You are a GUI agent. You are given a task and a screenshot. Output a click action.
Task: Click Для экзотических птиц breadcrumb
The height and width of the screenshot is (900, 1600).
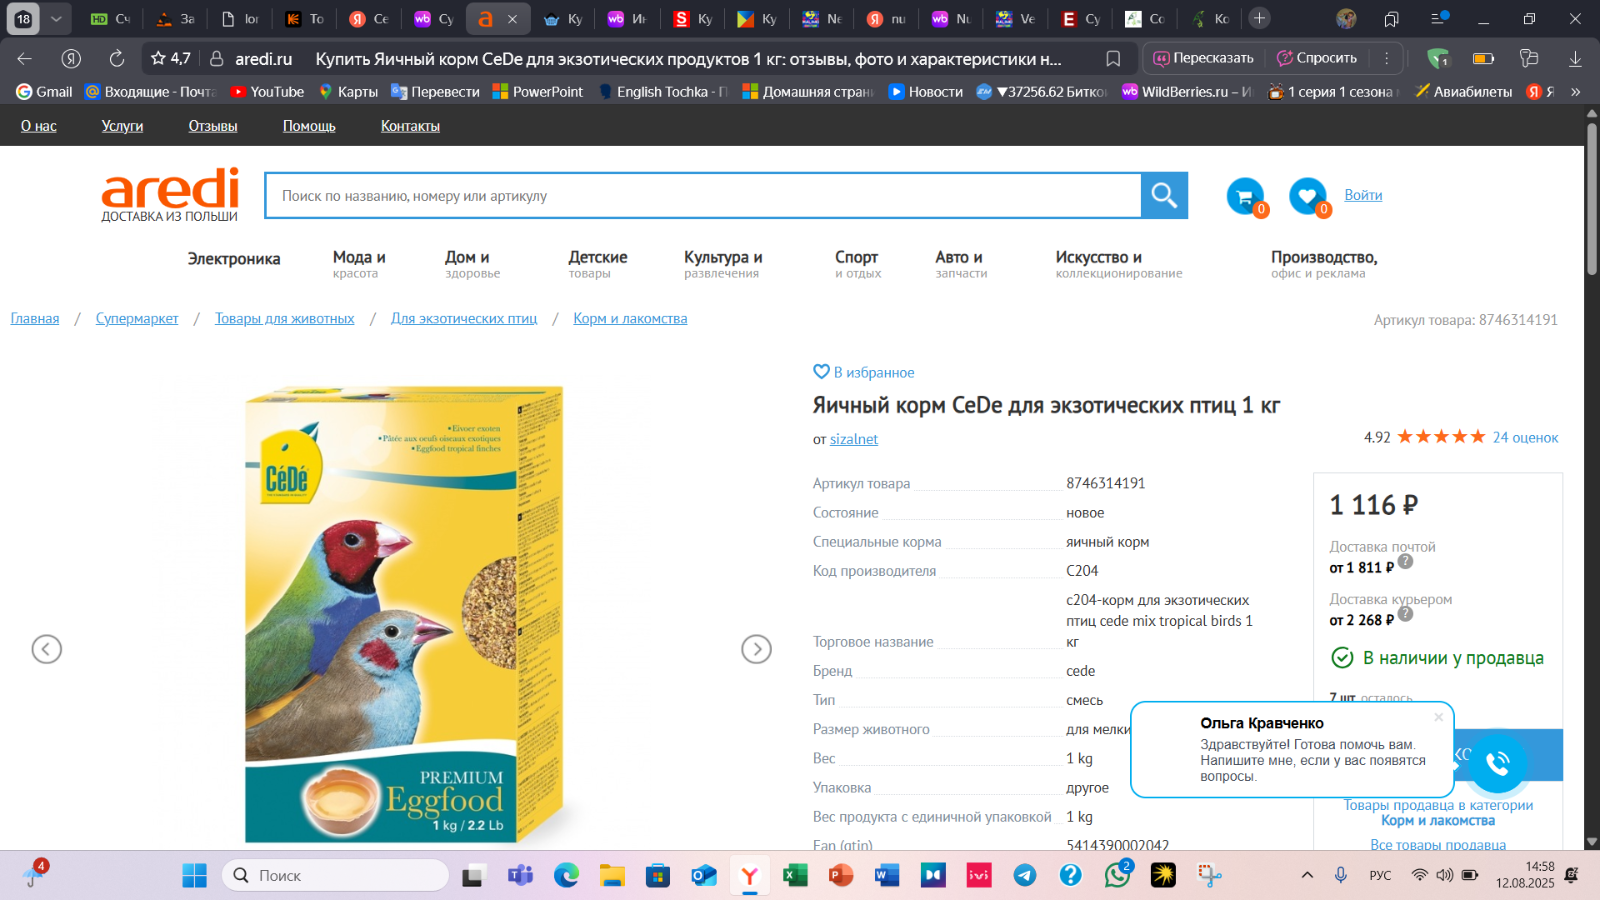(x=464, y=318)
